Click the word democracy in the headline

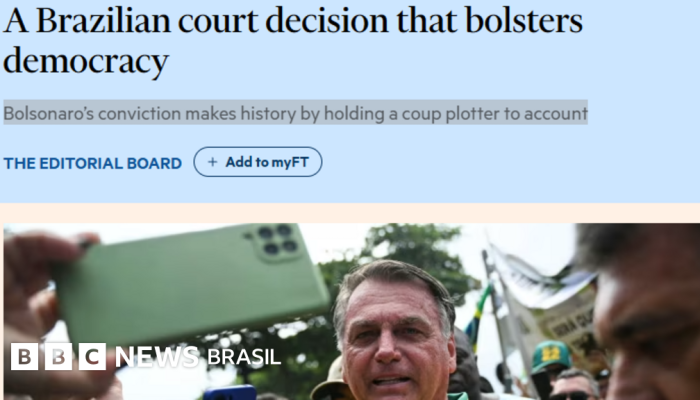86,61
